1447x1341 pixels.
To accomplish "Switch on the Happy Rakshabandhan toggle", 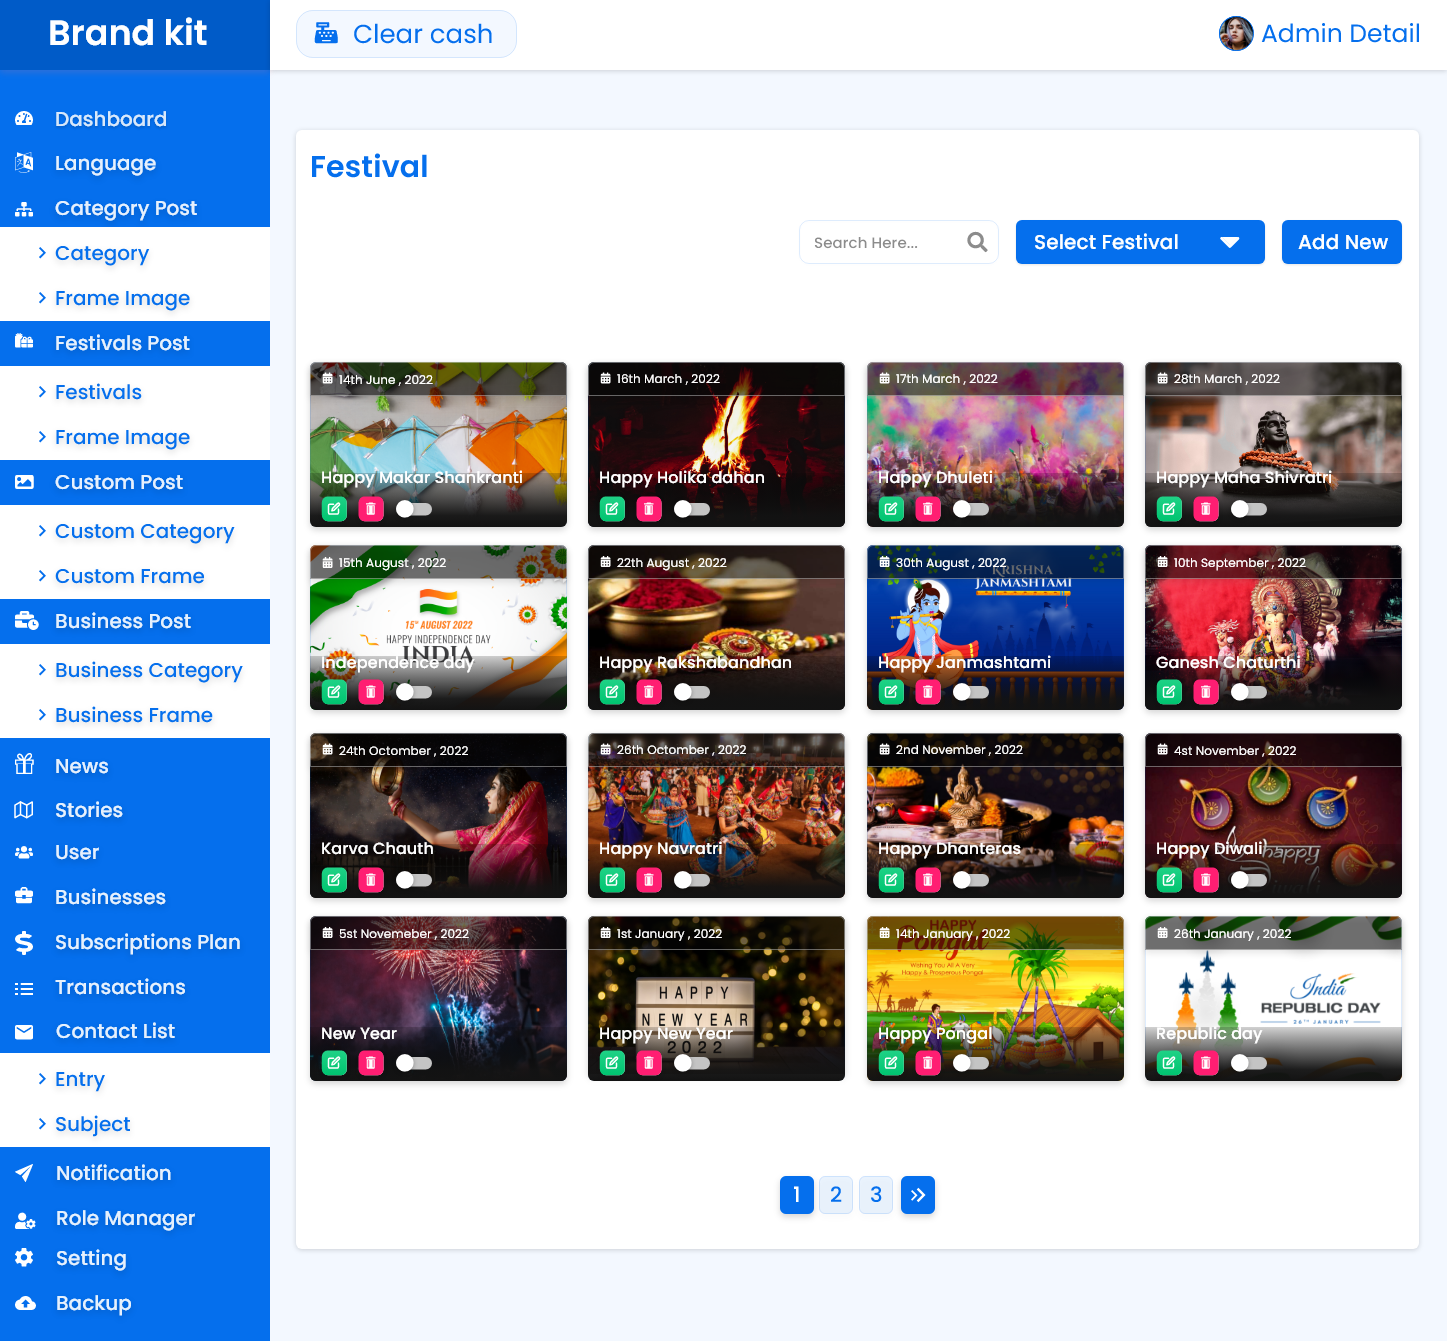I will (691, 692).
